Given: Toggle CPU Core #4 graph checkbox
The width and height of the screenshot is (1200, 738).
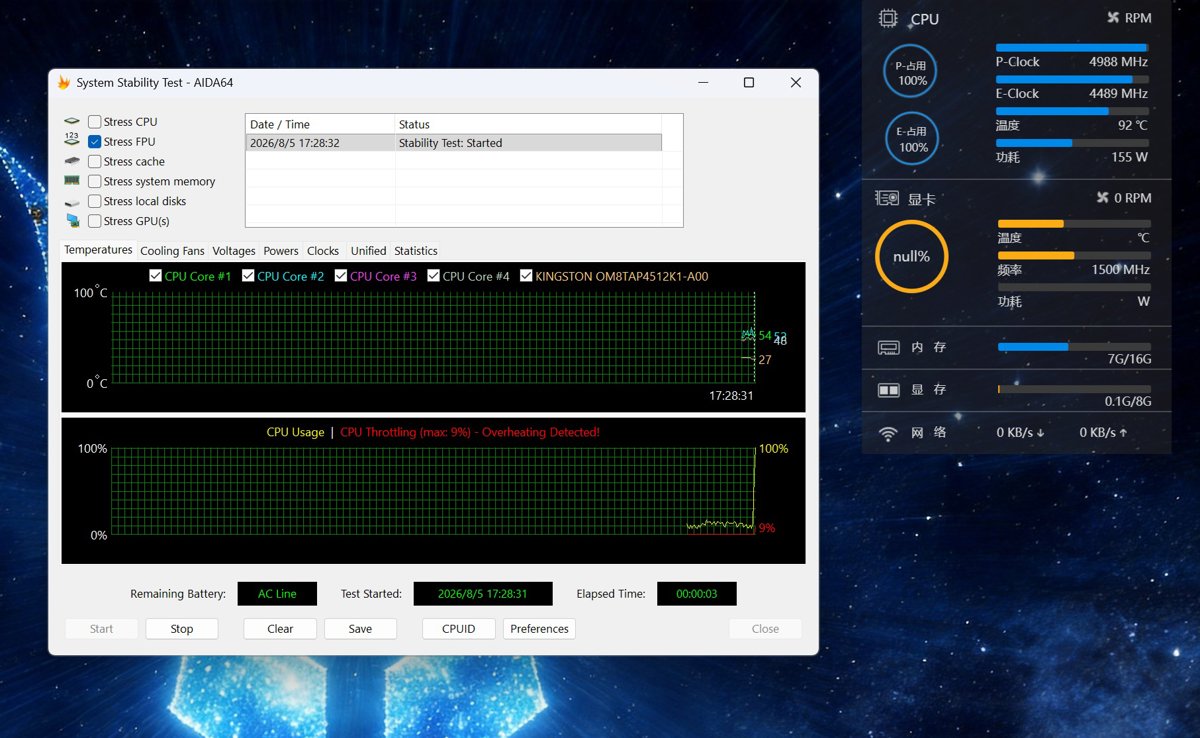Looking at the screenshot, I should pyautogui.click(x=434, y=276).
